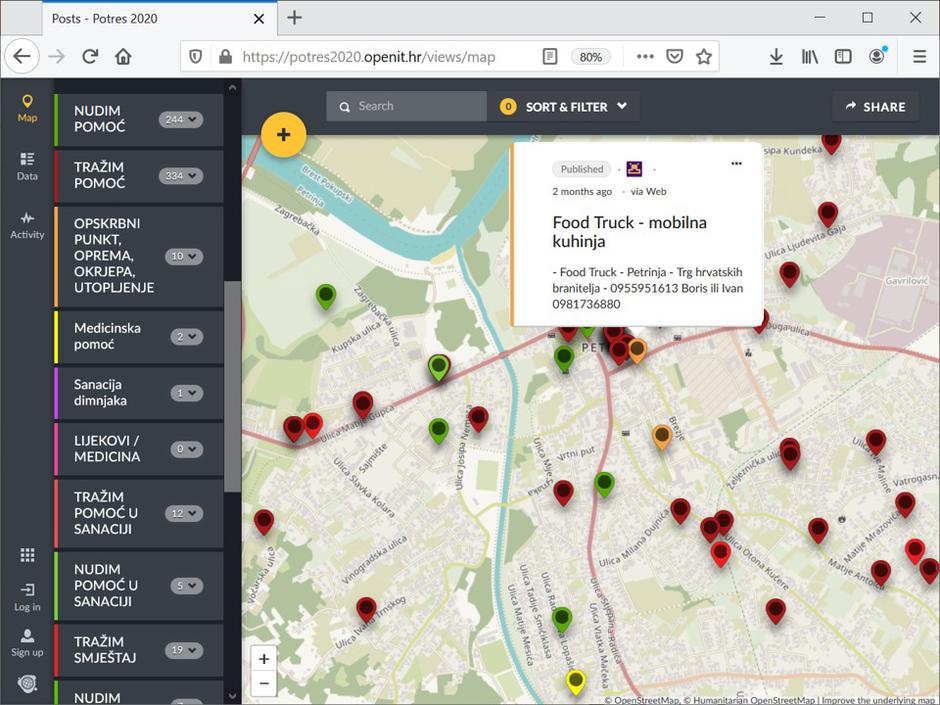
Task: Open the Data view in sidebar
Action: [x=27, y=166]
